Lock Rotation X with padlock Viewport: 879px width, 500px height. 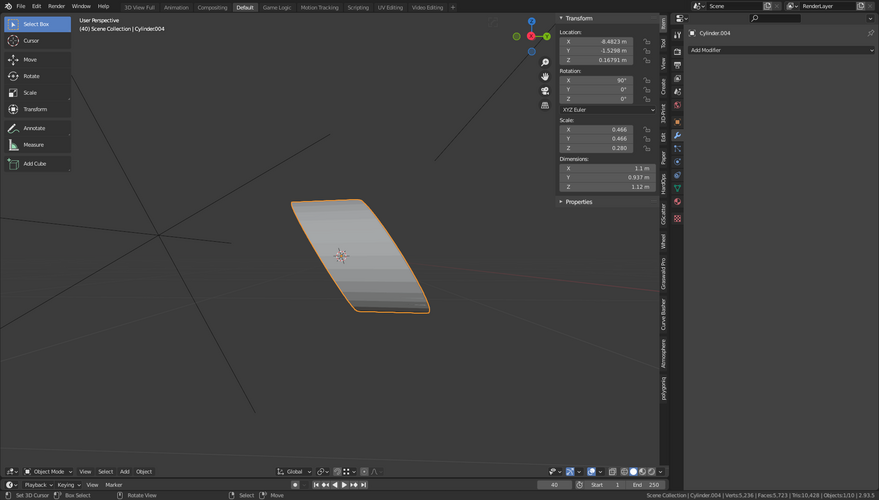pyautogui.click(x=646, y=80)
